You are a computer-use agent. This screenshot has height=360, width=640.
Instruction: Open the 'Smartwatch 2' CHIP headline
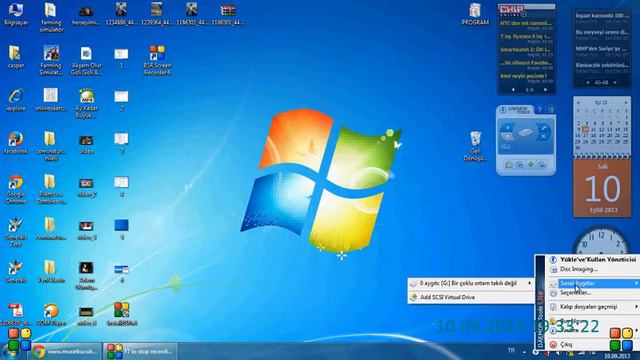click(526, 51)
